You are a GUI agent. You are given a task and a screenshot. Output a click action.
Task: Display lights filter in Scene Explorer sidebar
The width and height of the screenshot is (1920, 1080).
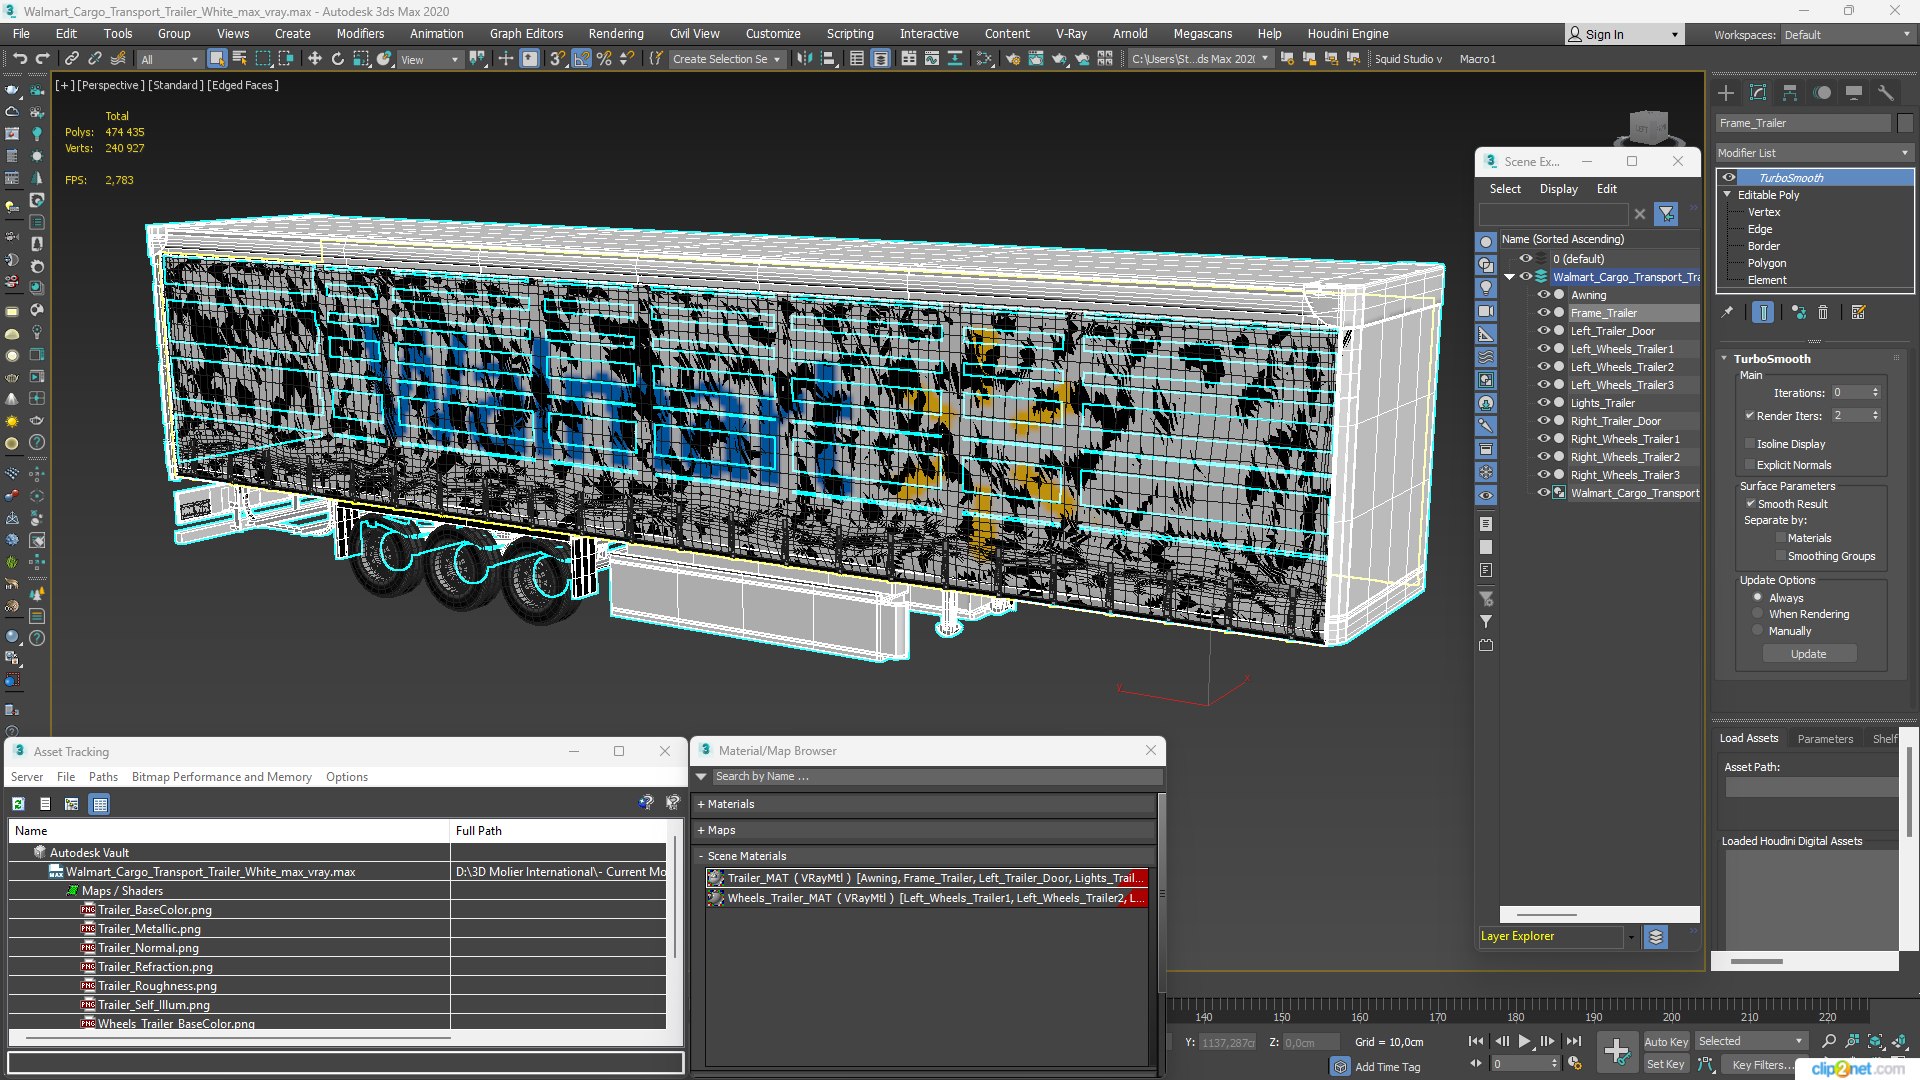(1486, 288)
